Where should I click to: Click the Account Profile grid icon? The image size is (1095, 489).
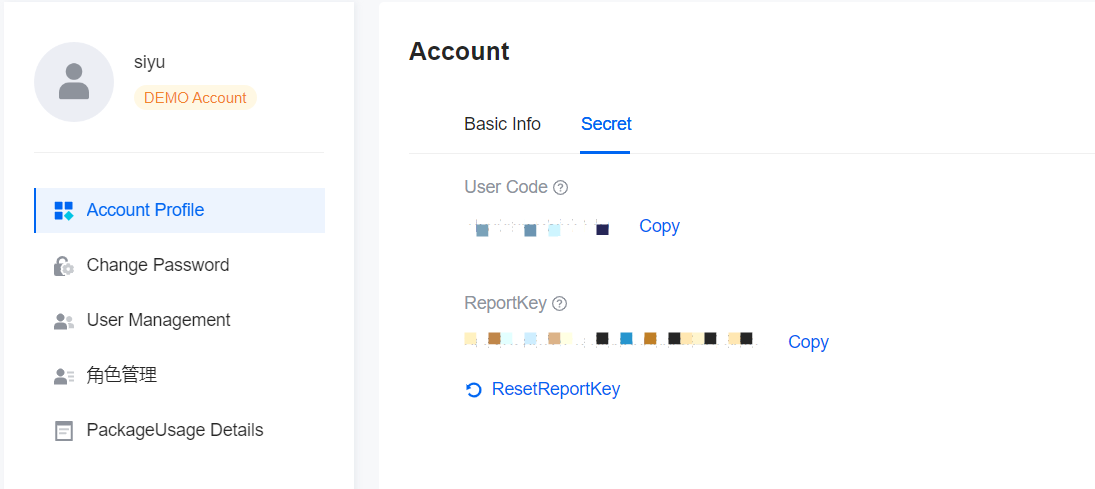click(x=64, y=210)
